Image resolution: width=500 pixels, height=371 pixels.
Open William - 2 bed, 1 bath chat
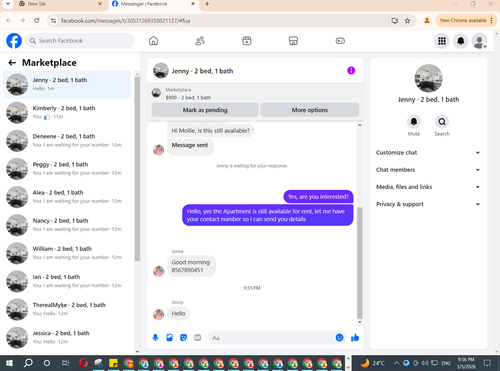coord(67,253)
